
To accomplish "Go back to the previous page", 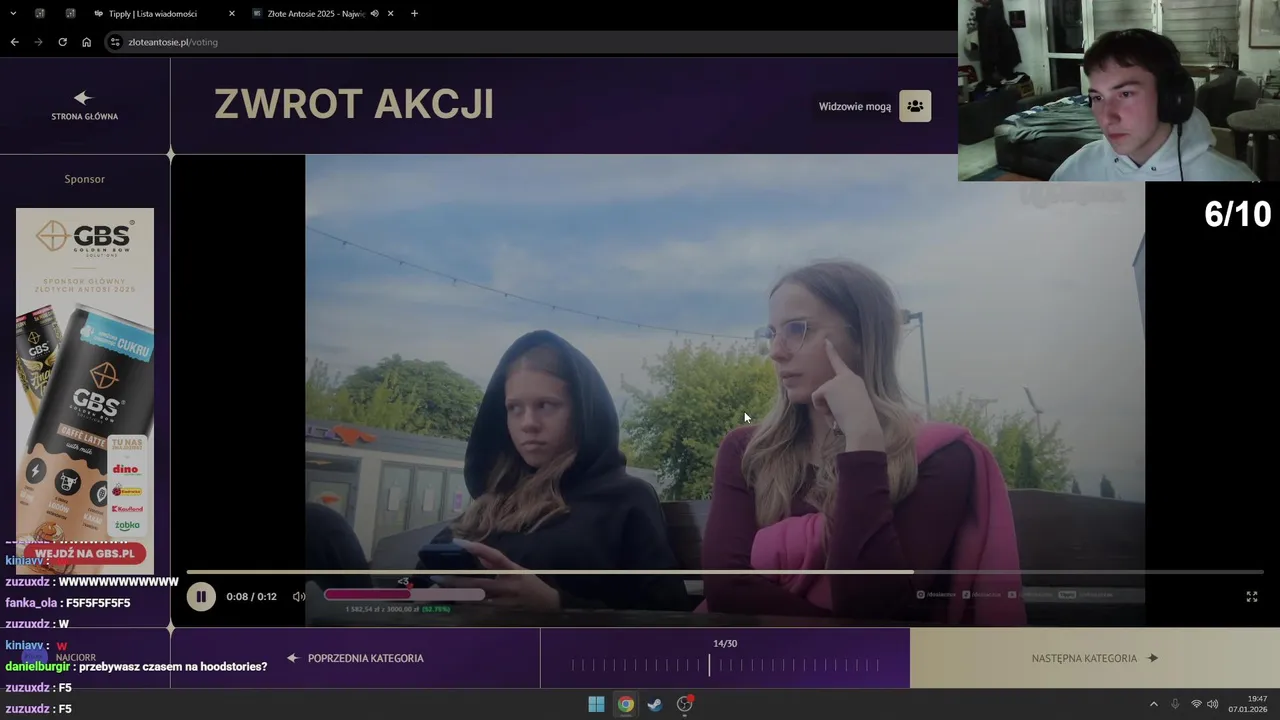I will click(x=14, y=42).
